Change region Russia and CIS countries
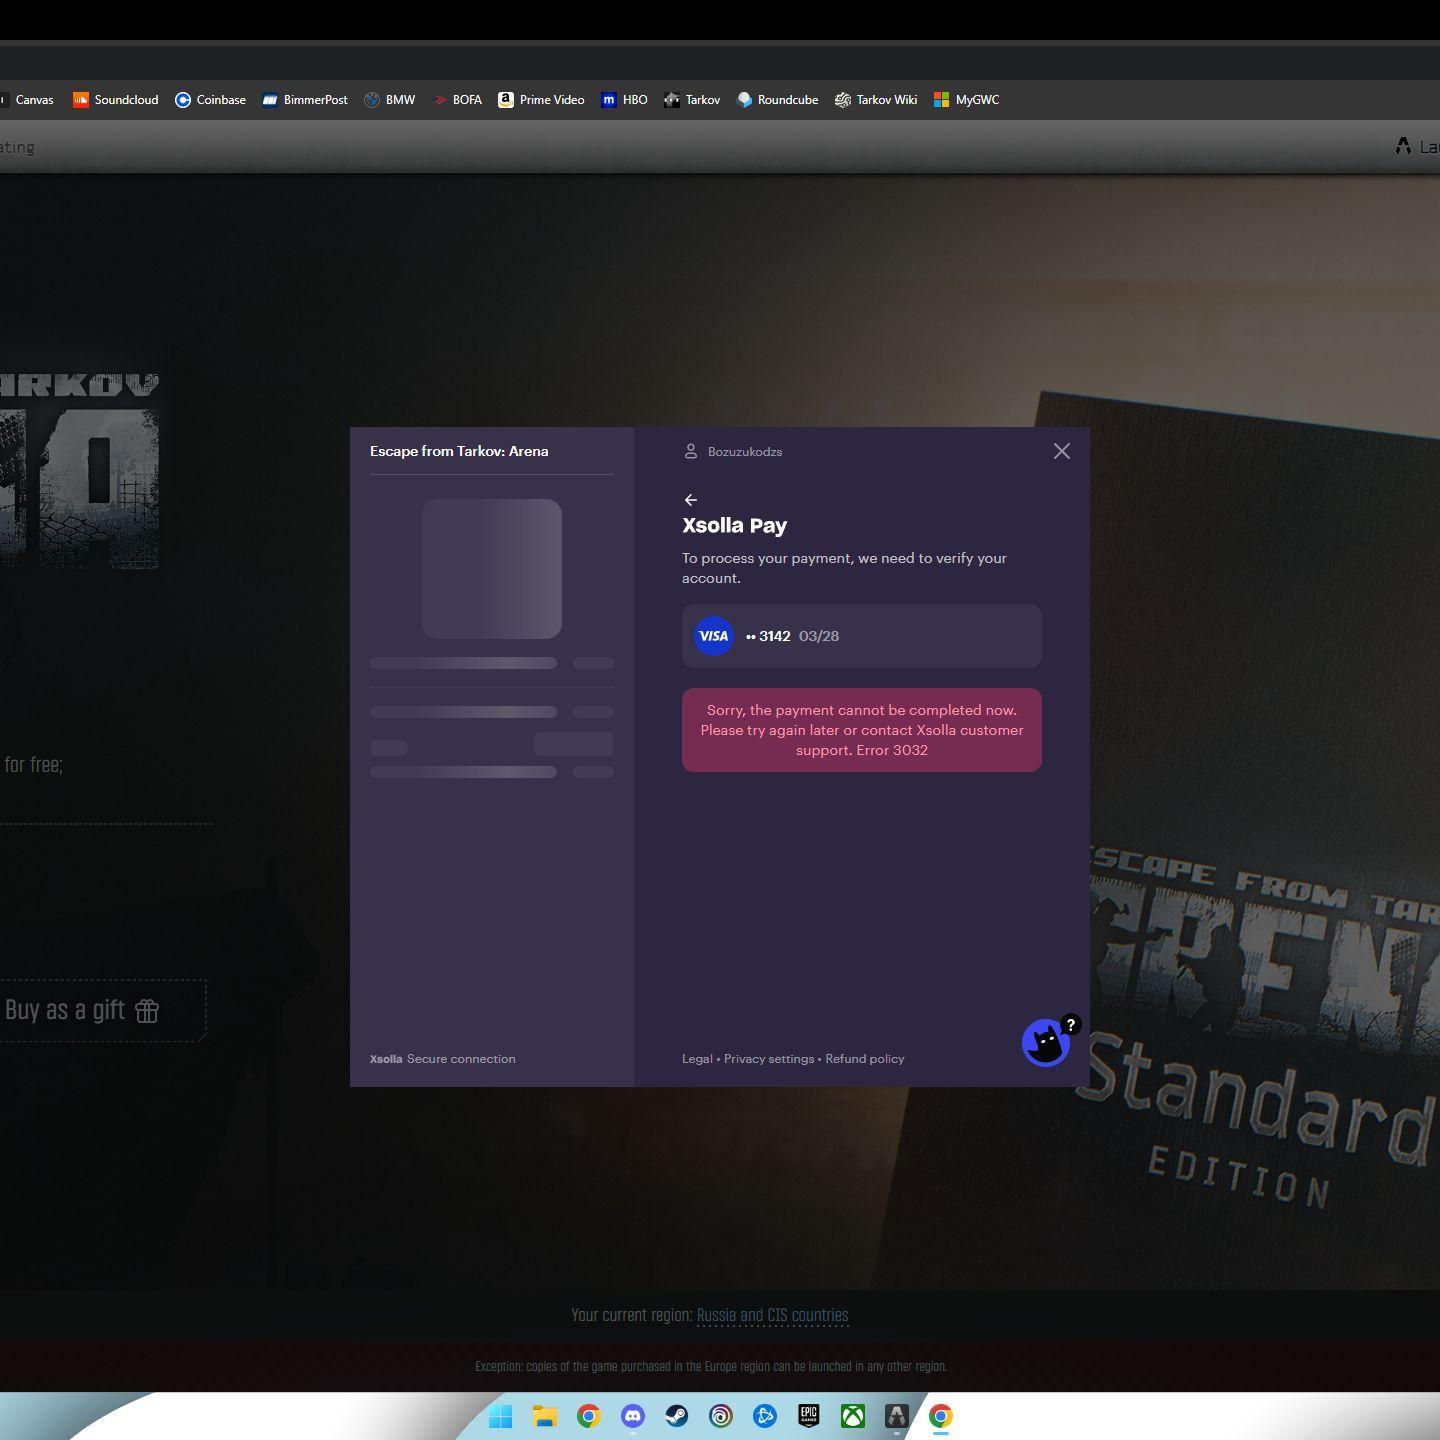The height and width of the screenshot is (1440, 1440). pos(772,1316)
